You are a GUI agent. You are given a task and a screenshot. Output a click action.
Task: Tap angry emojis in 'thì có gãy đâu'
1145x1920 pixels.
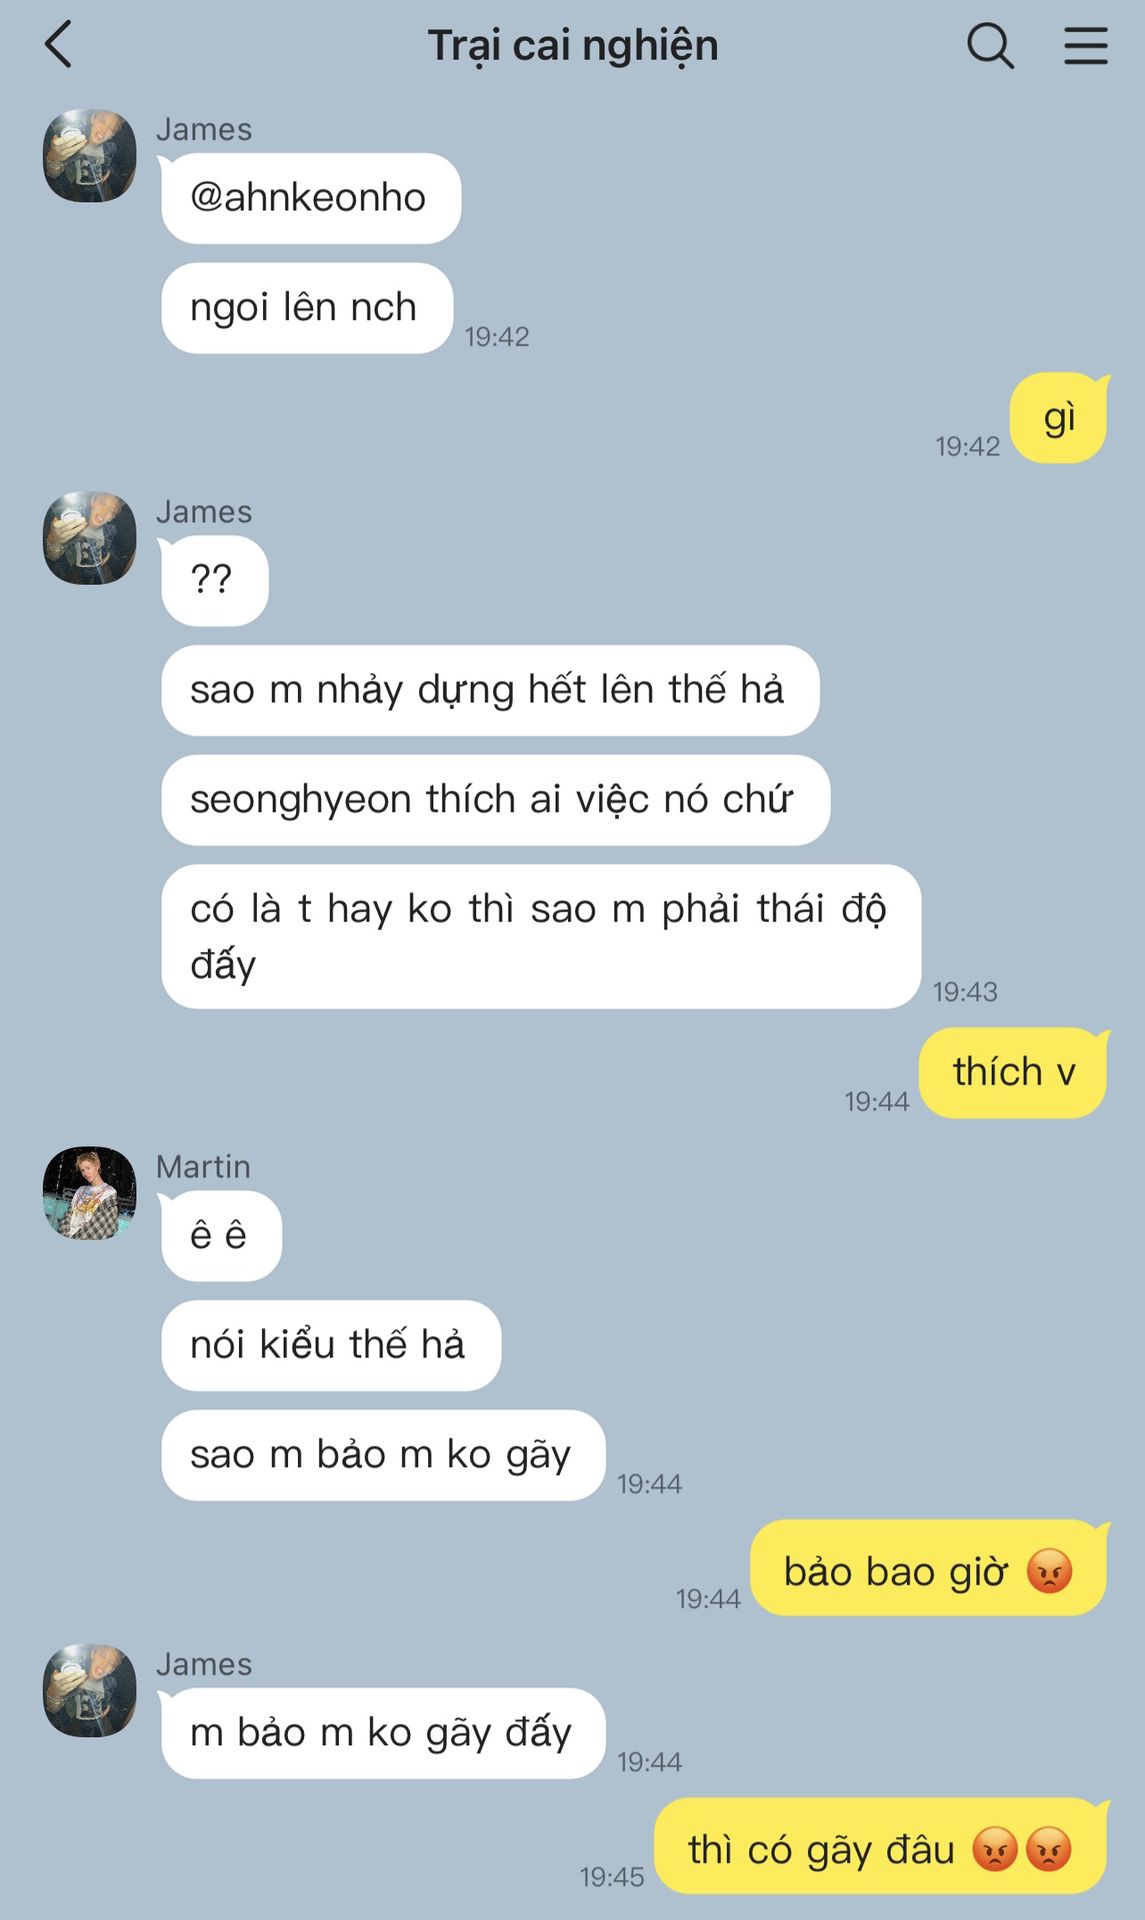(x=1022, y=1848)
